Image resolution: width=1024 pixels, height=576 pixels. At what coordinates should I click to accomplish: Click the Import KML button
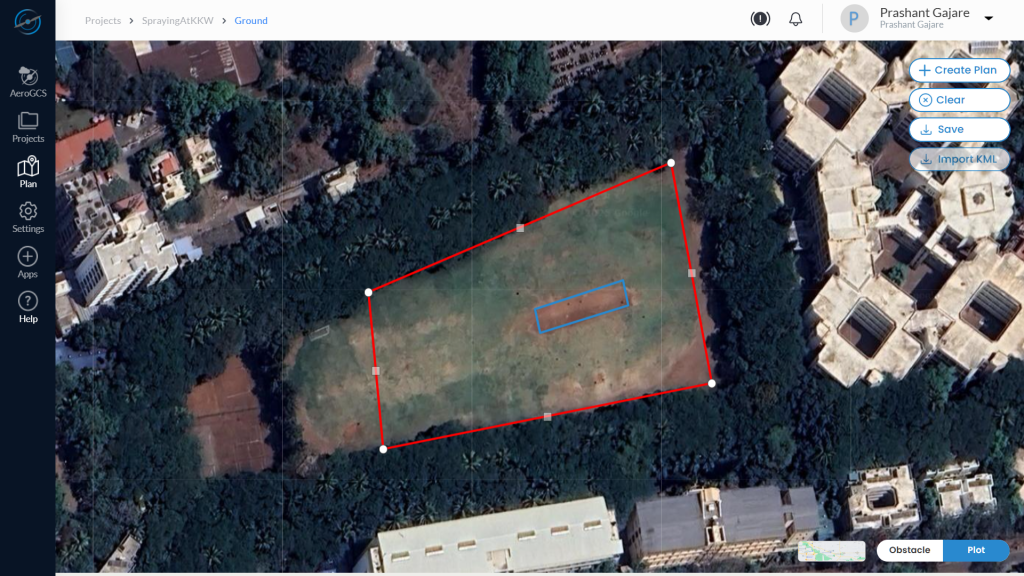[x=959, y=159]
